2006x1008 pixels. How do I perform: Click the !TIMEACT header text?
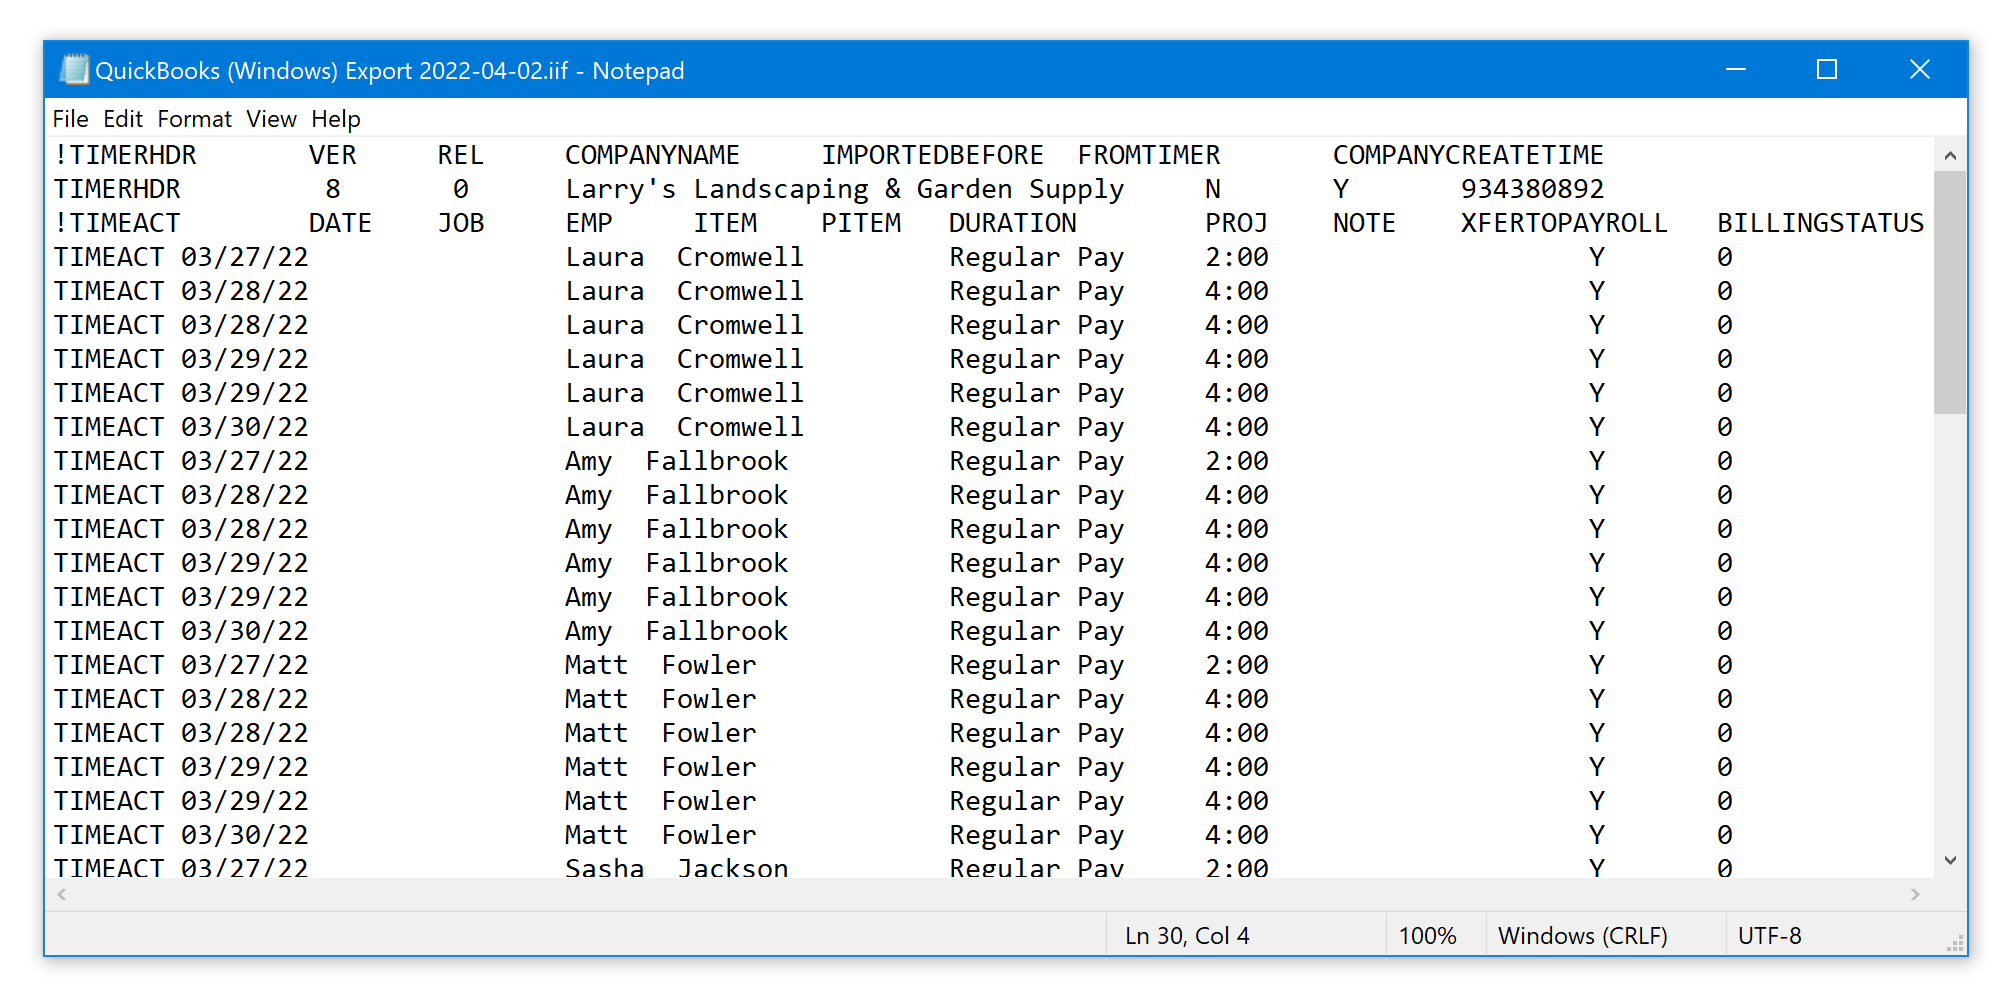pyautogui.click(x=117, y=223)
